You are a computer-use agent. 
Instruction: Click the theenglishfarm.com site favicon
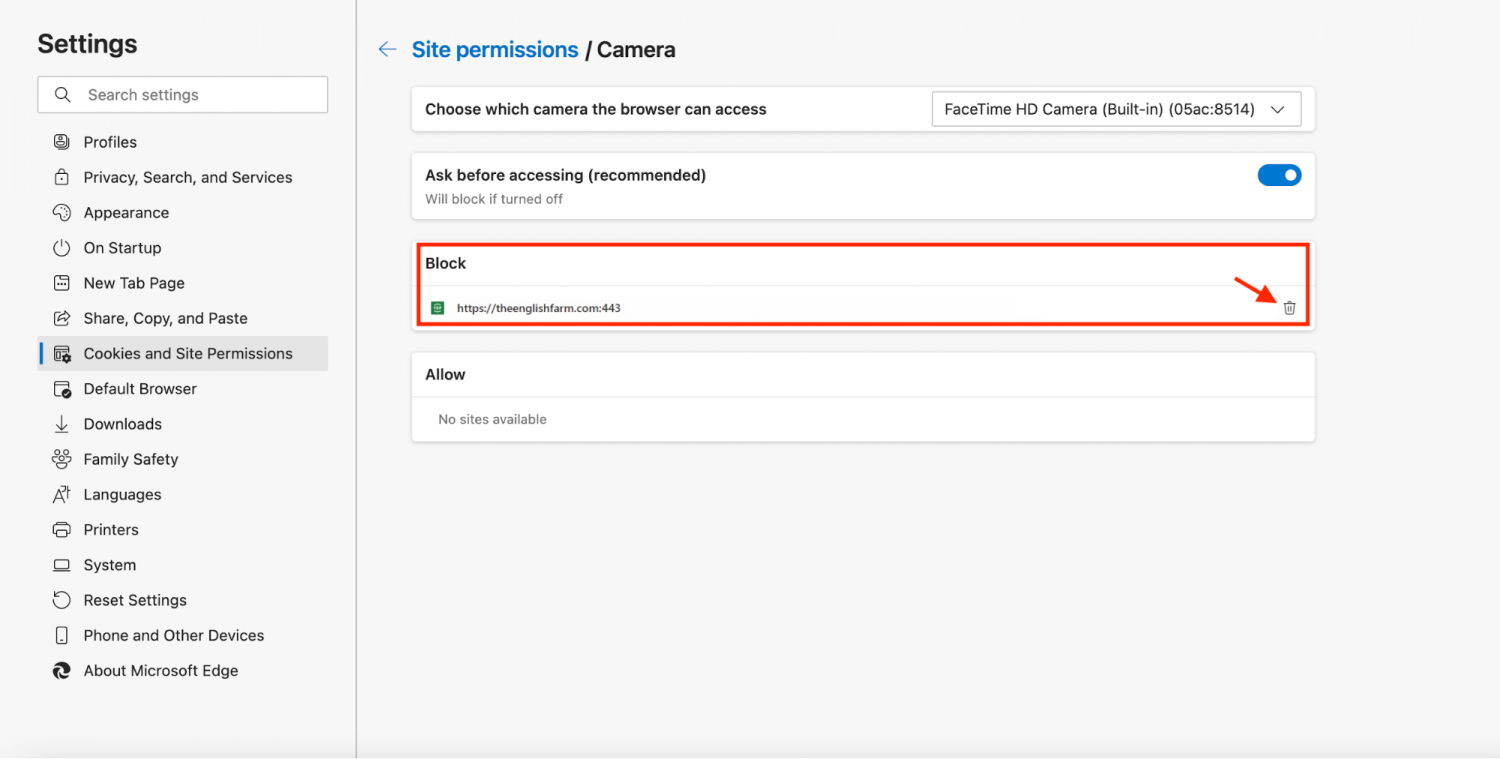point(437,308)
